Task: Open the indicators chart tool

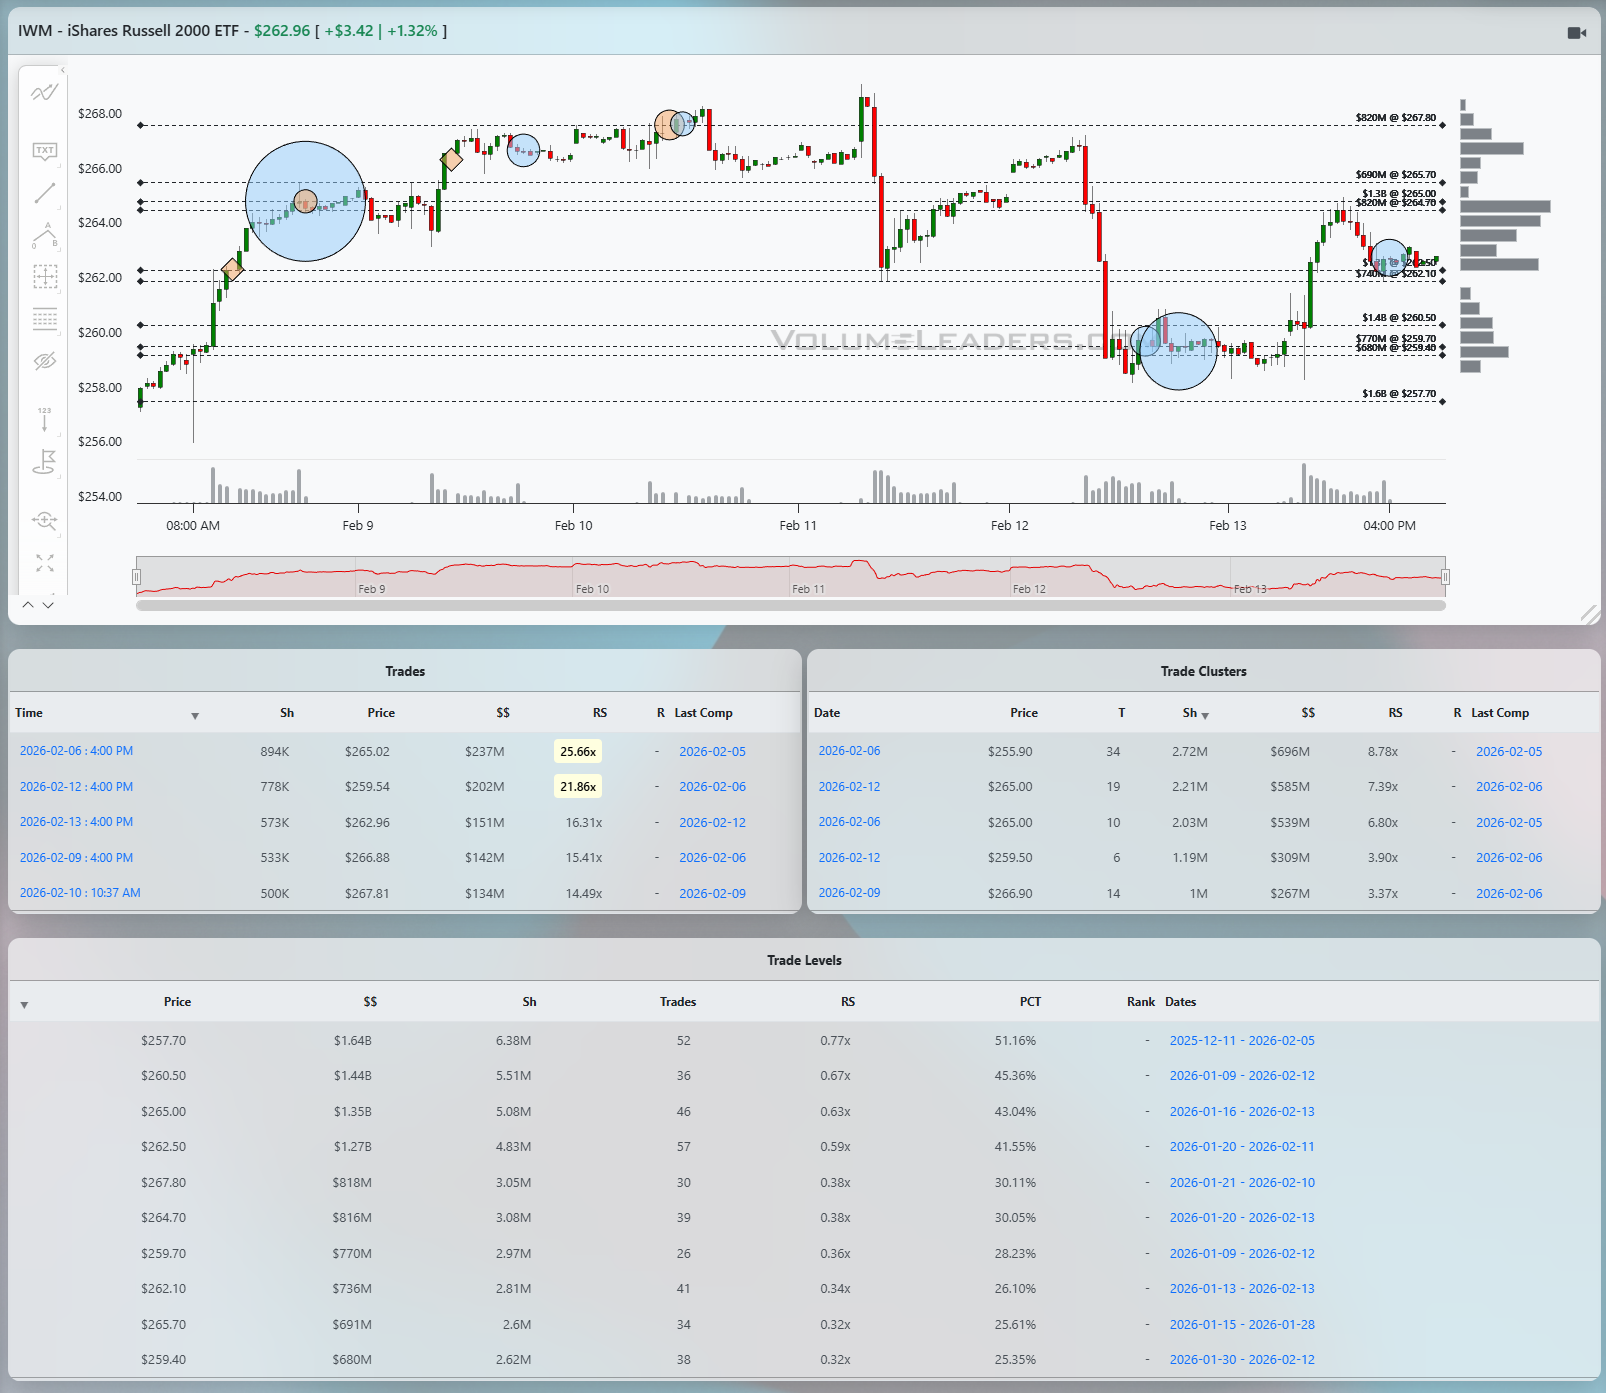Action: tap(44, 92)
